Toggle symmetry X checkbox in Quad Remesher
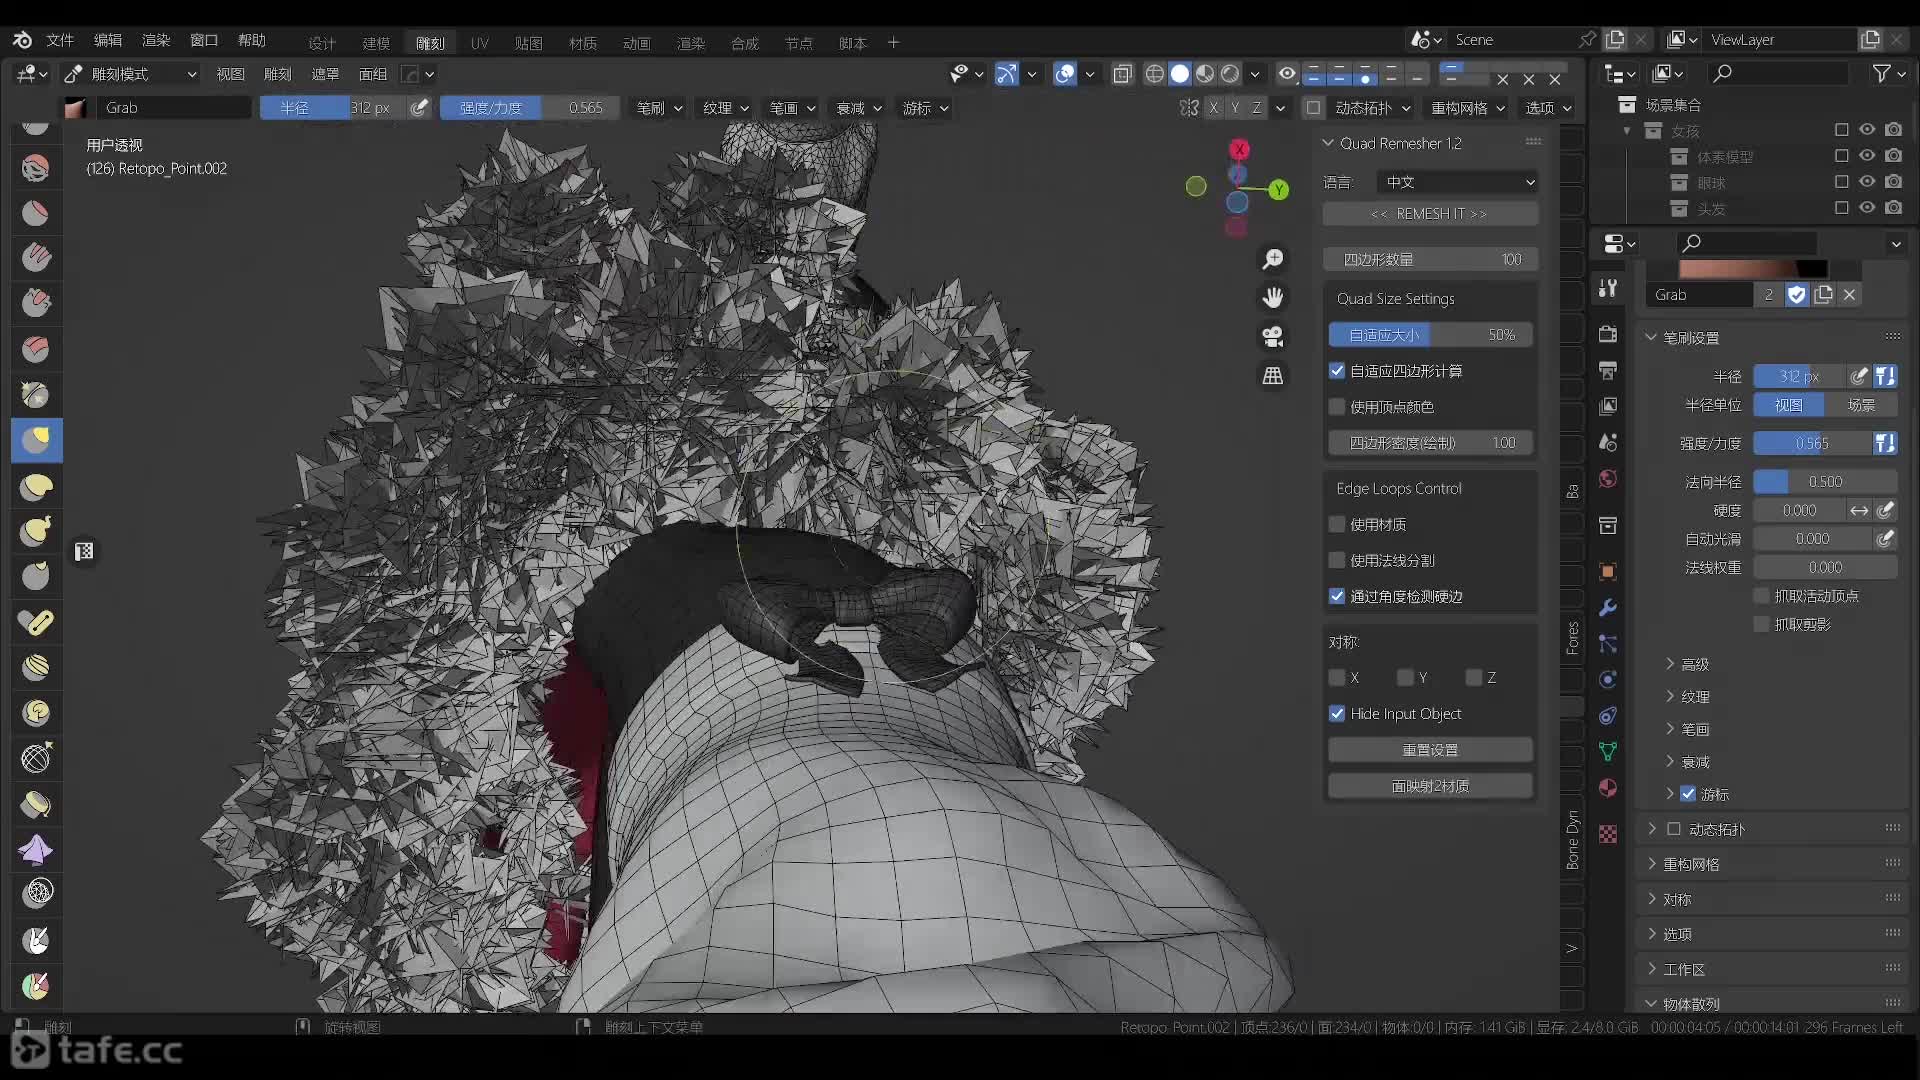This screenshot has height=1080, width=1920. tap(1337, 678)
